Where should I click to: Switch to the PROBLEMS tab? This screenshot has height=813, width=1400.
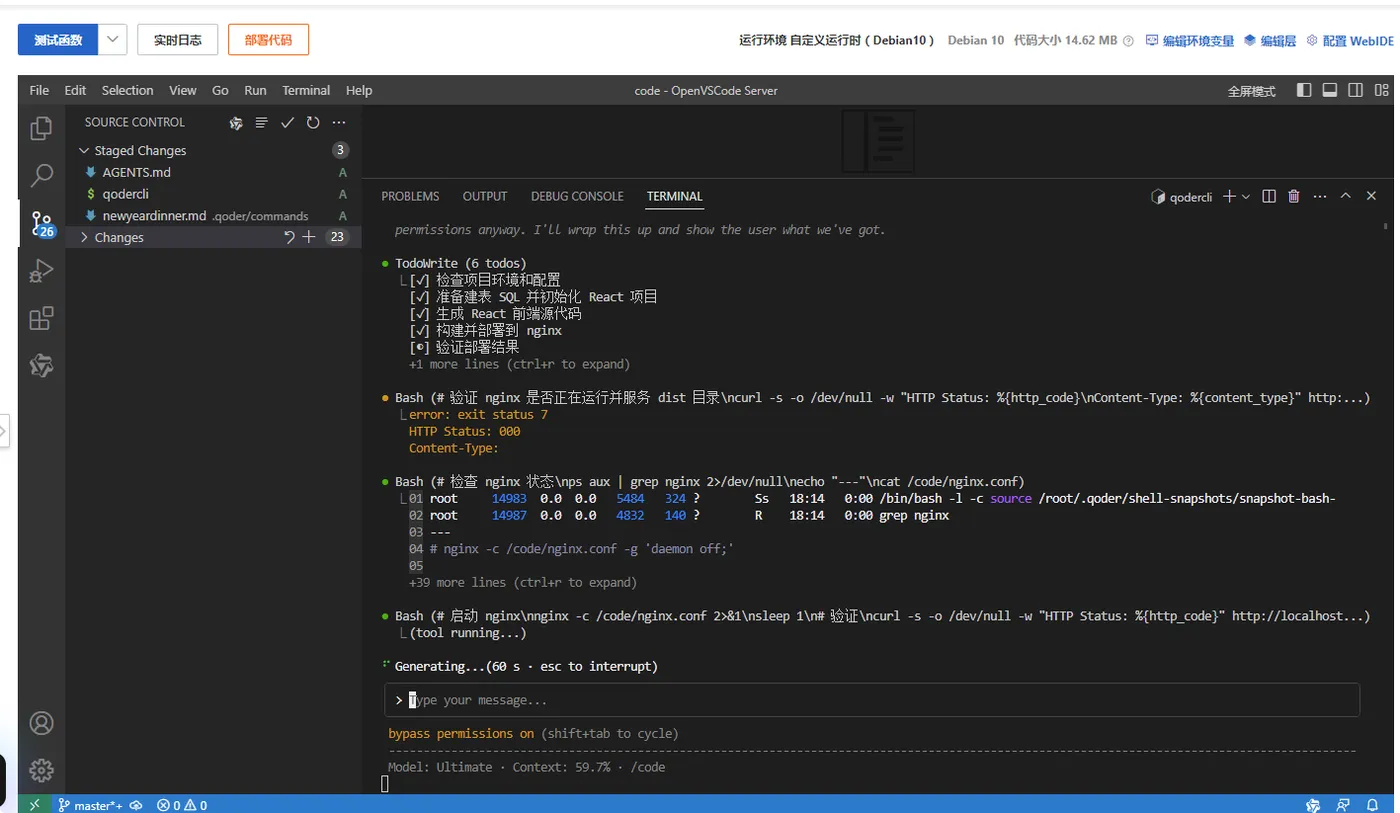click(410, 197)
